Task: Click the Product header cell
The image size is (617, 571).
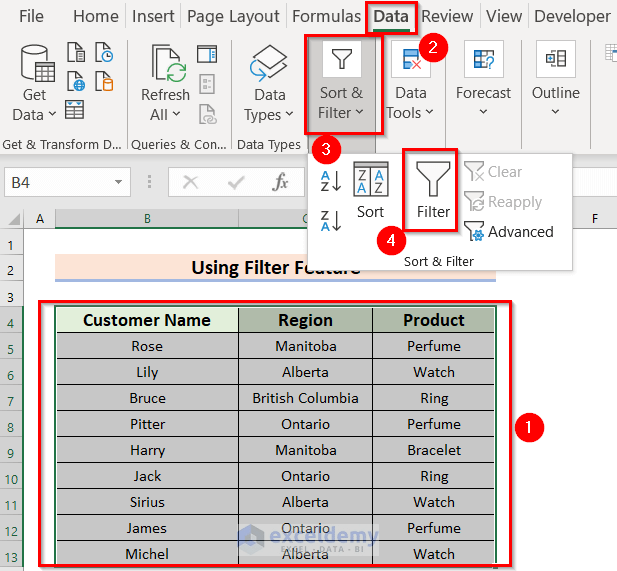Action: pyautogui.click(x=434, y=320)
